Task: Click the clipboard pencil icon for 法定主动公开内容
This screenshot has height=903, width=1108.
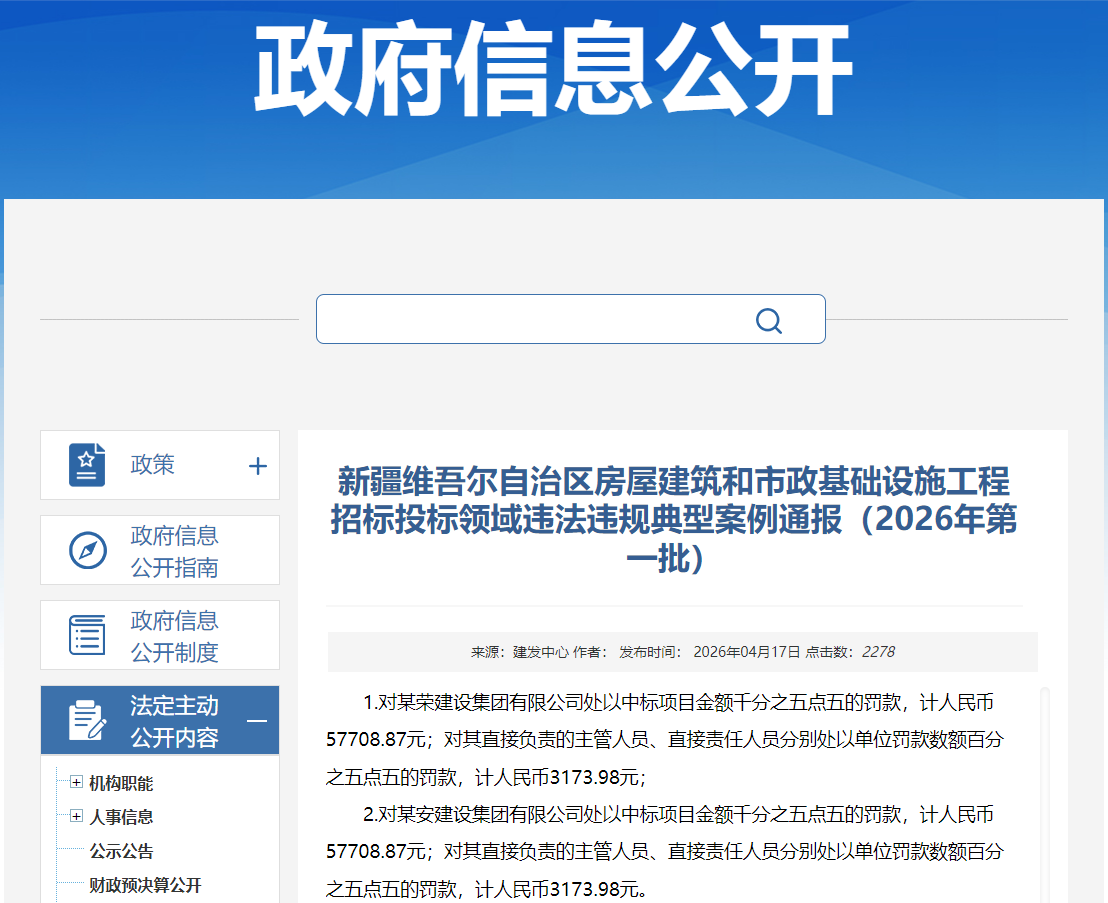Action: pyautogui.click(x=87, y=720)
